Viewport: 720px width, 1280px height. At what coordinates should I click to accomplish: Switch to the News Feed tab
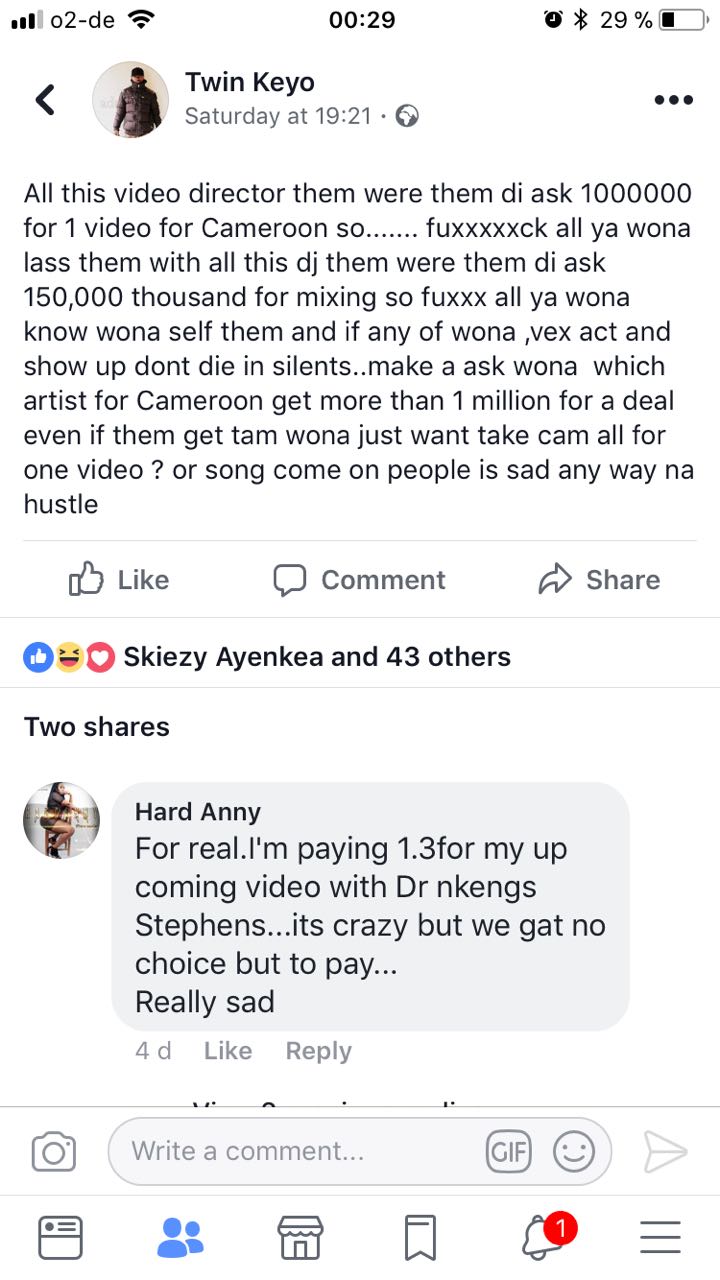(x=60, y=1238)
